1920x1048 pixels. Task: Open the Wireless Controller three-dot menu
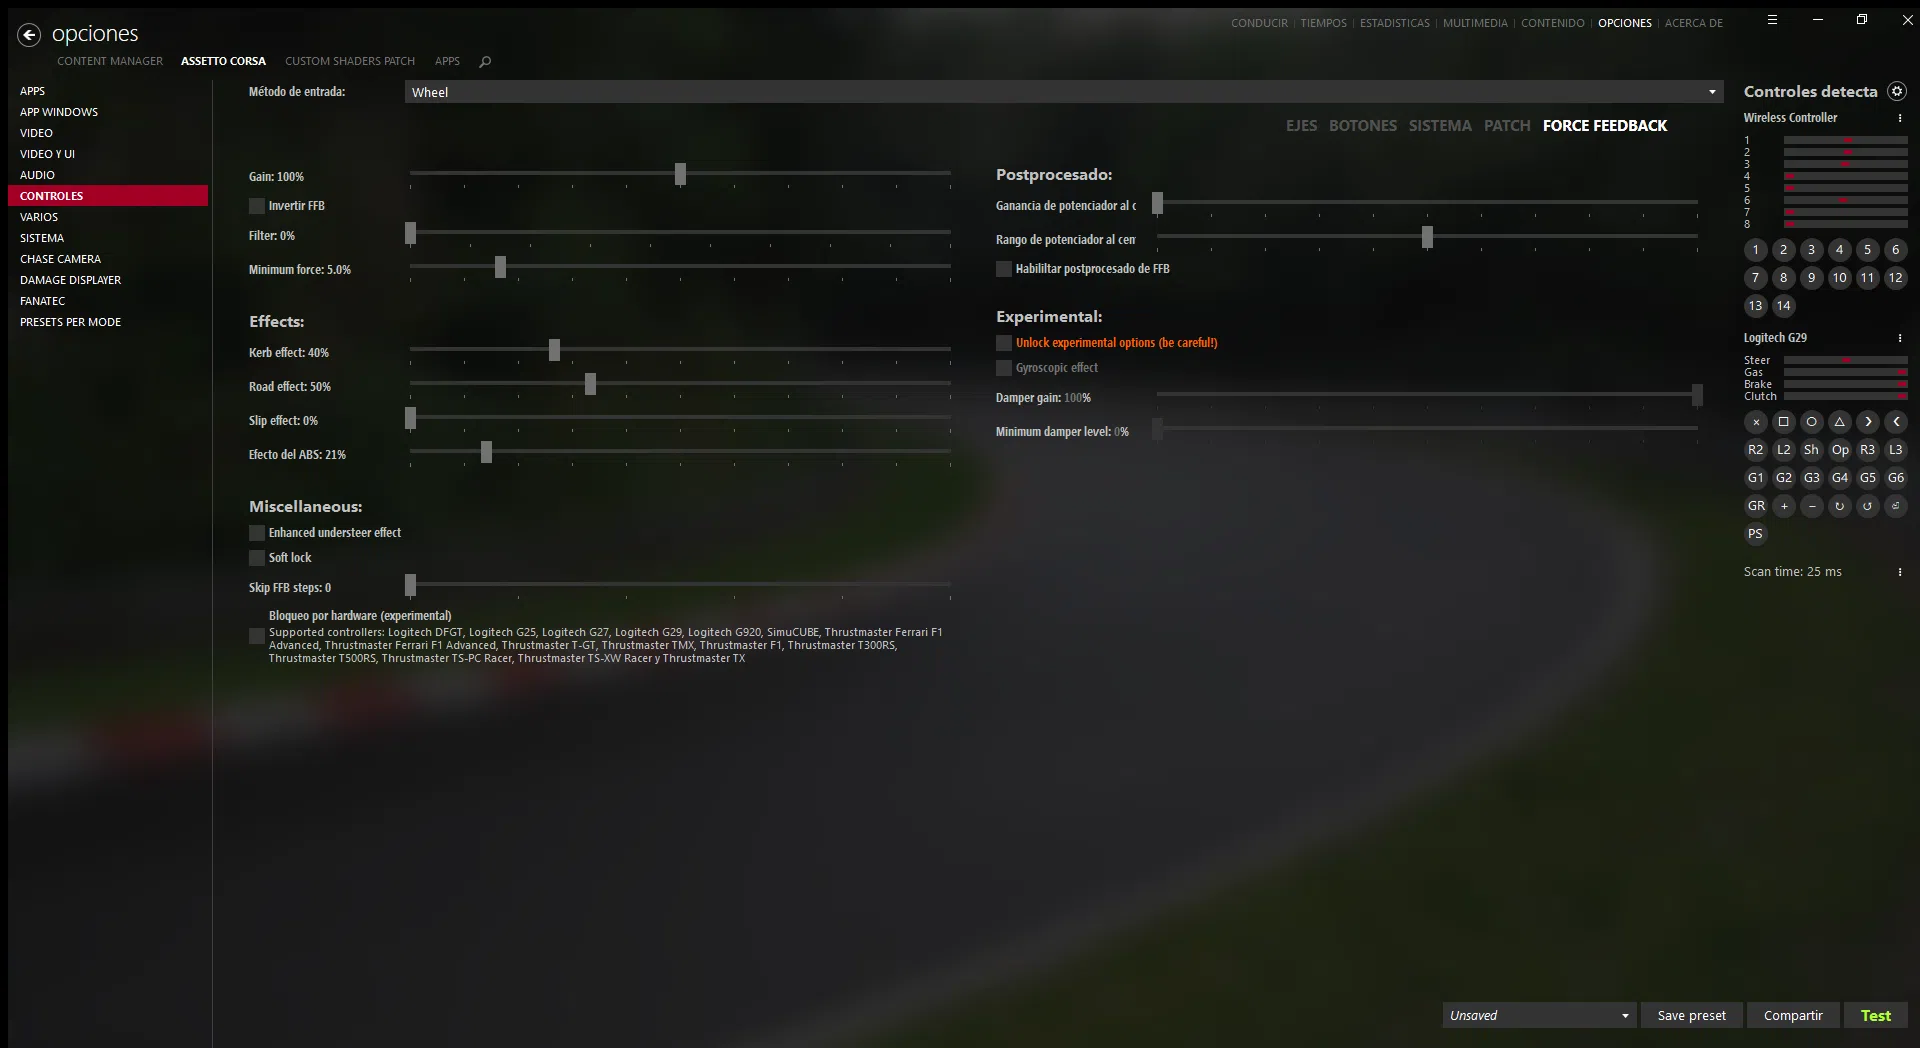click(1899, 118)
